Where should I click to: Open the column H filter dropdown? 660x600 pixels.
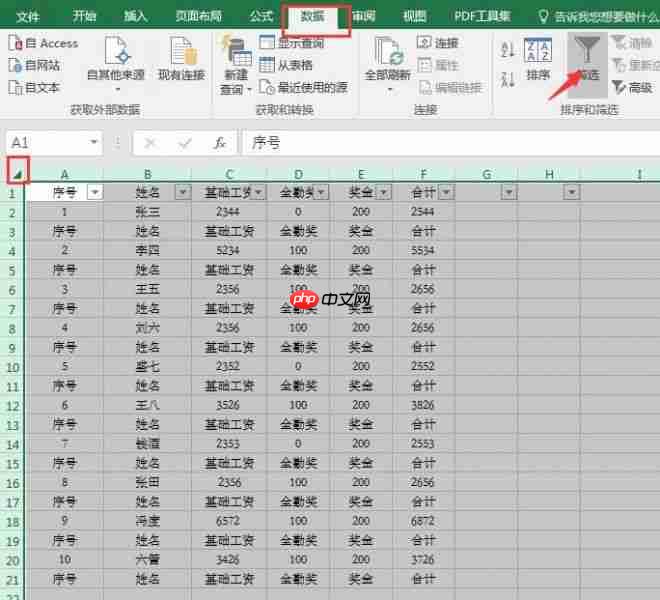pyautogui.click(x=572, y=192)
